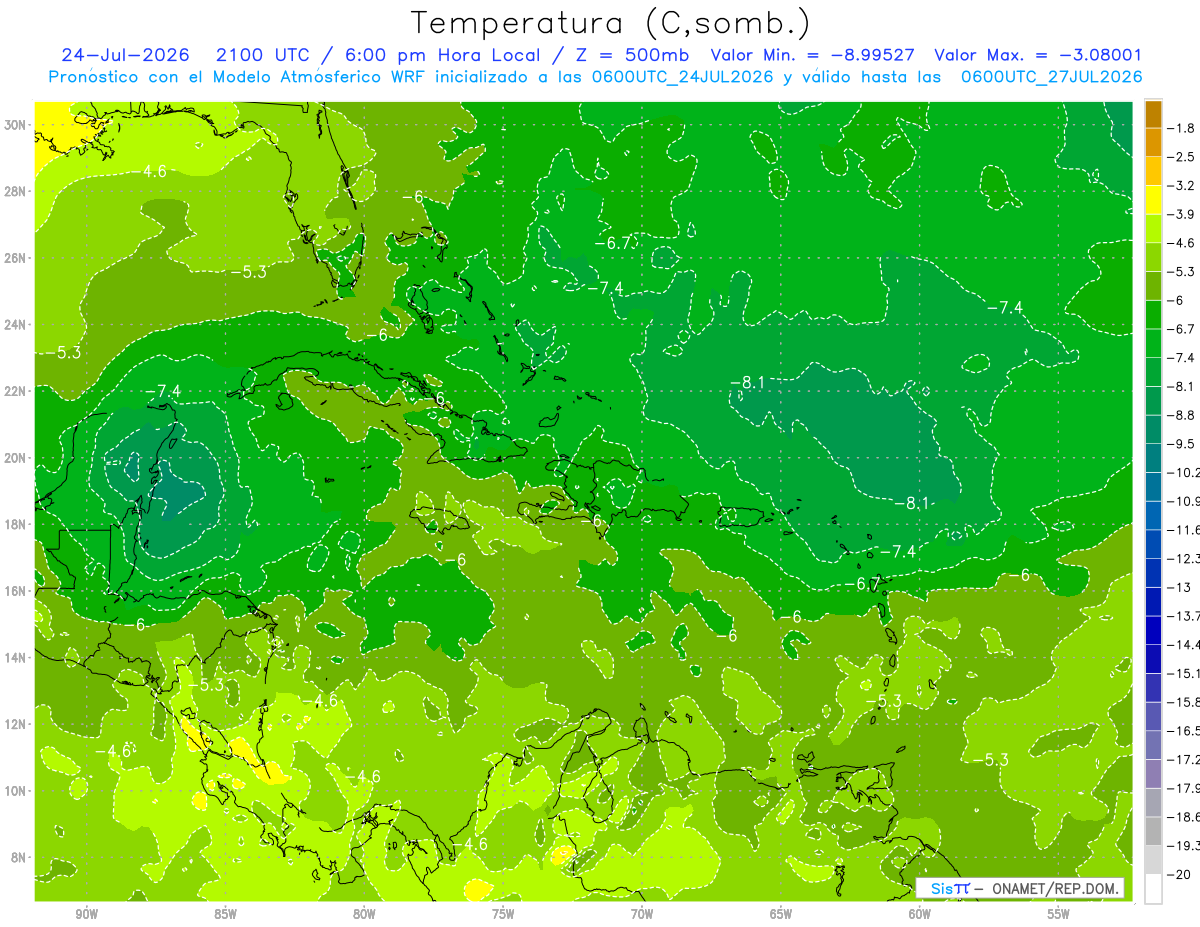Pick lime color bar segment between -3.9 and -4.6
The height and width of the screenshot is (927, 1200).
1153,229
